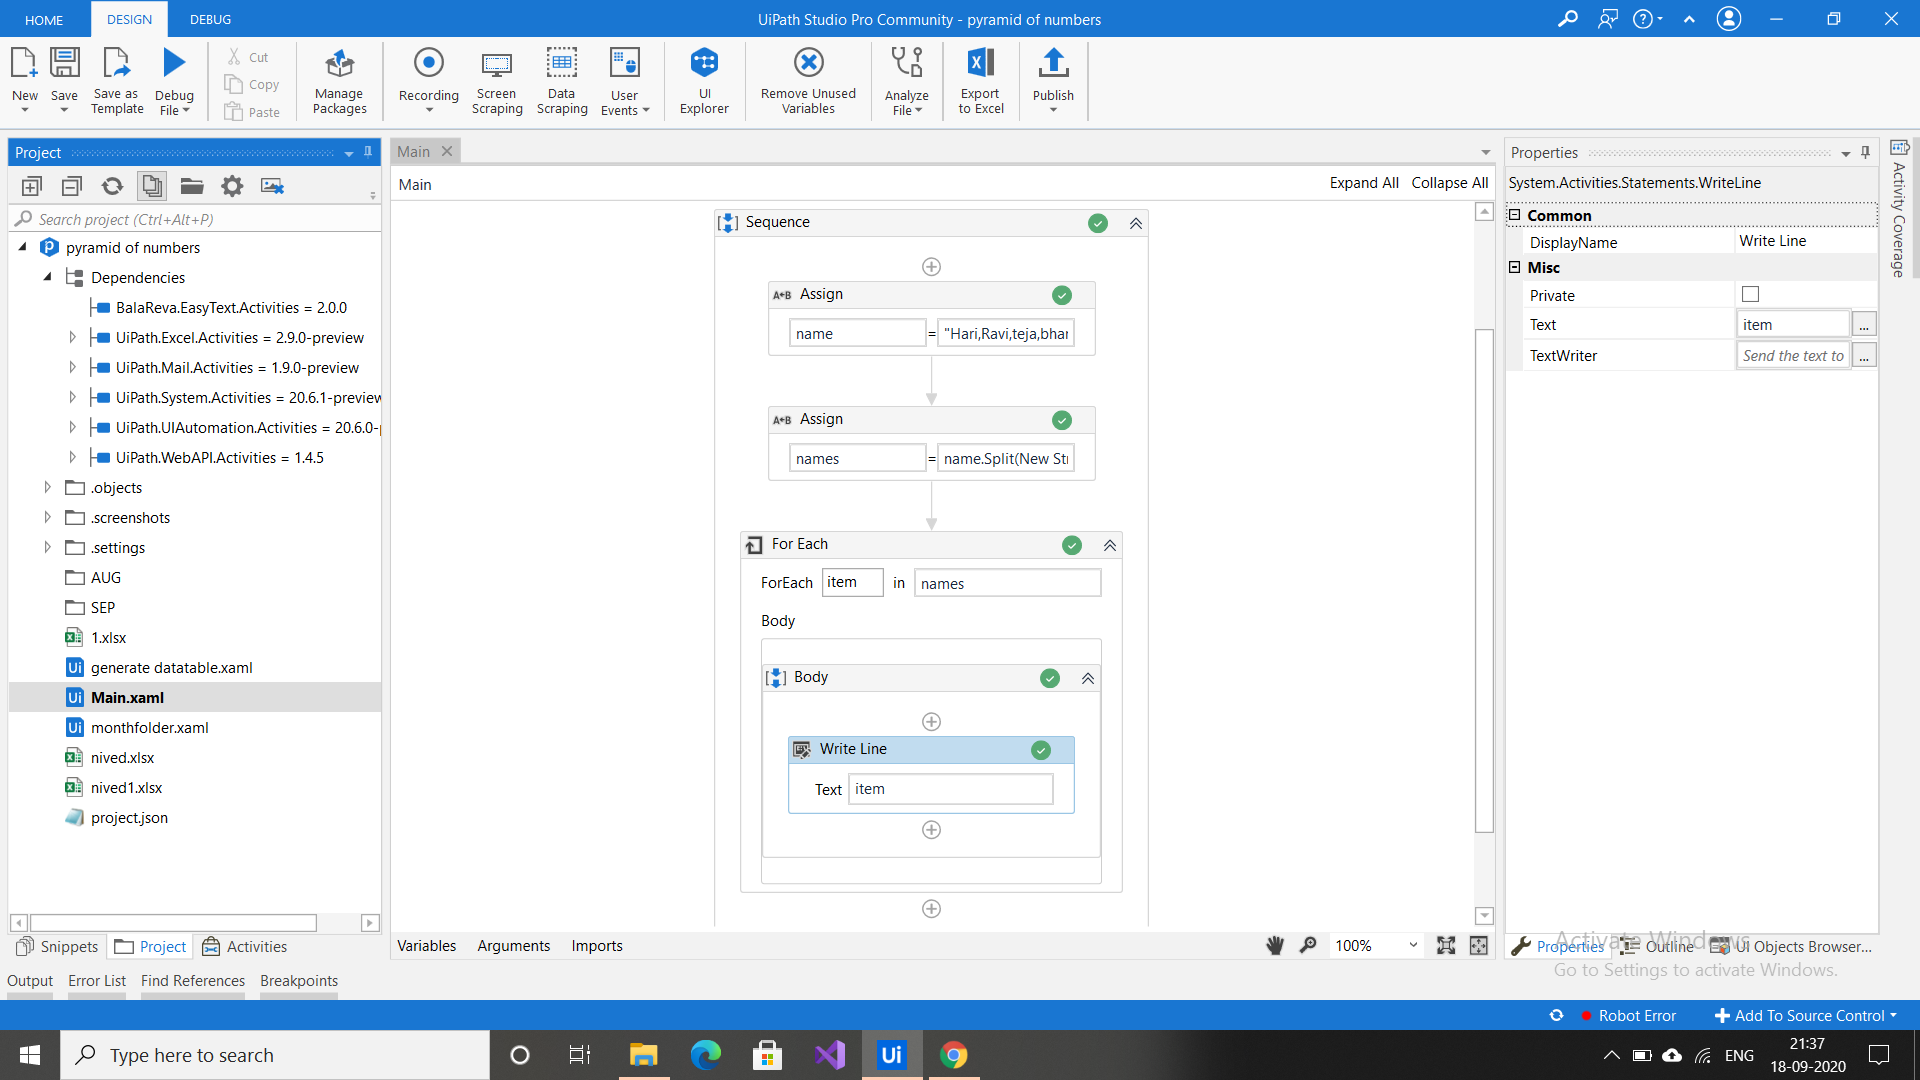This screenshot has height=1080, width=1920.
Task: Collapse the For Each activity
Action: click(1110, 545)
